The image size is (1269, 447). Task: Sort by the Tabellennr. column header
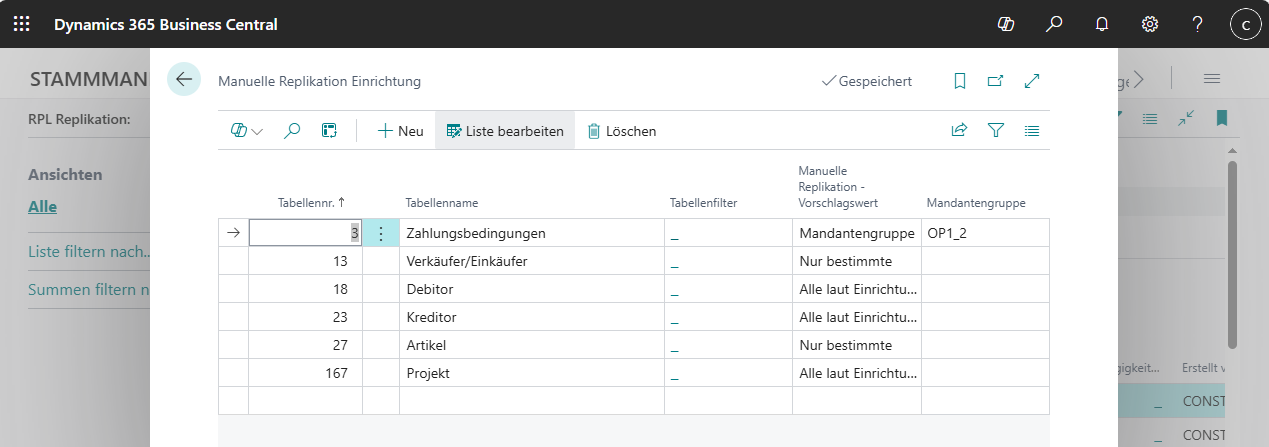[x=311, y=202]
